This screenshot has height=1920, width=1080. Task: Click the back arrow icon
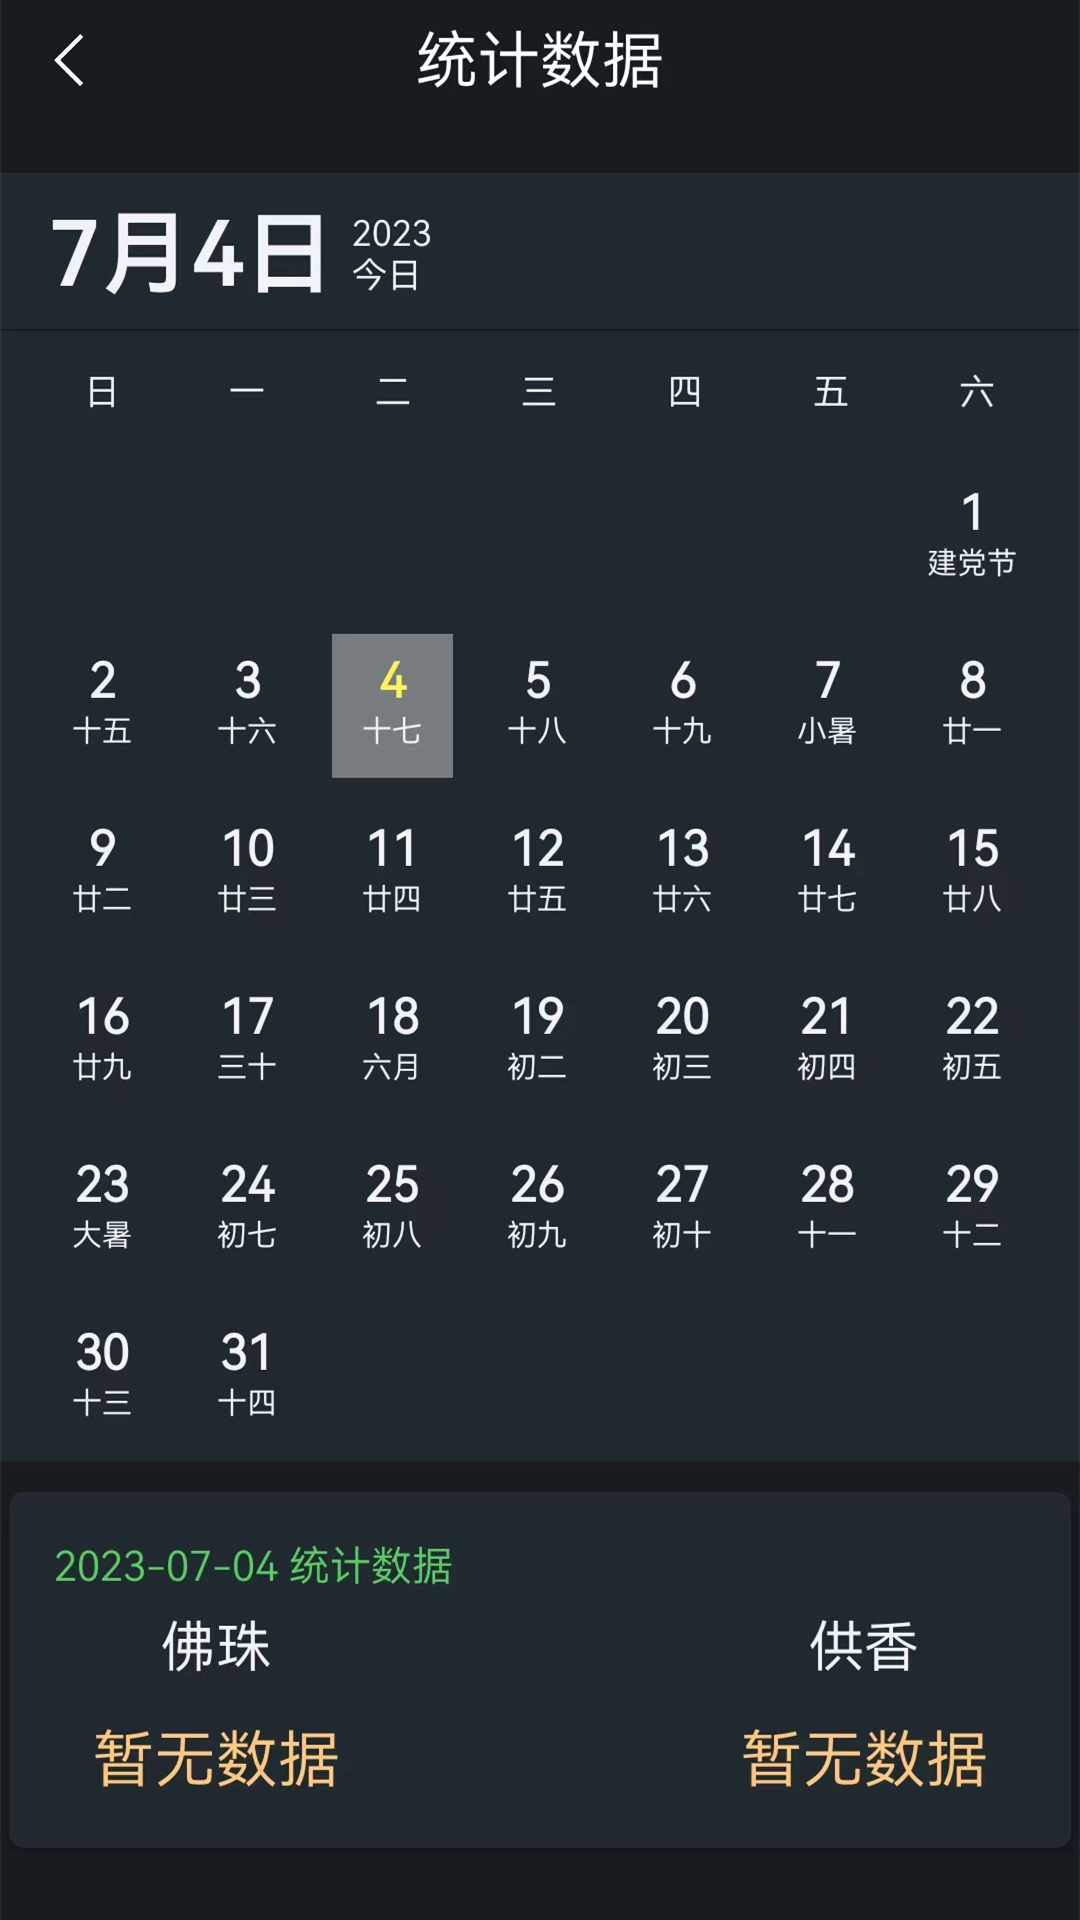tap(70, 62)
